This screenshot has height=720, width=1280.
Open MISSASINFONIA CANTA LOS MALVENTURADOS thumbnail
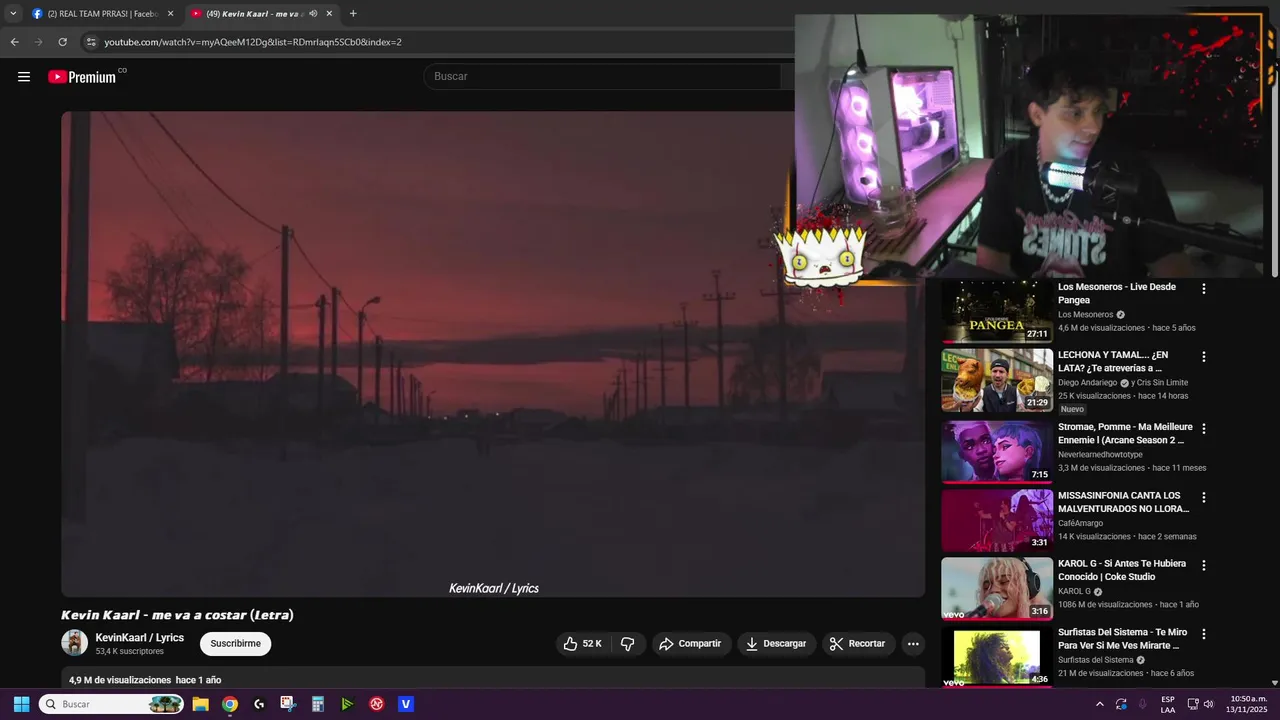point(997,520)
